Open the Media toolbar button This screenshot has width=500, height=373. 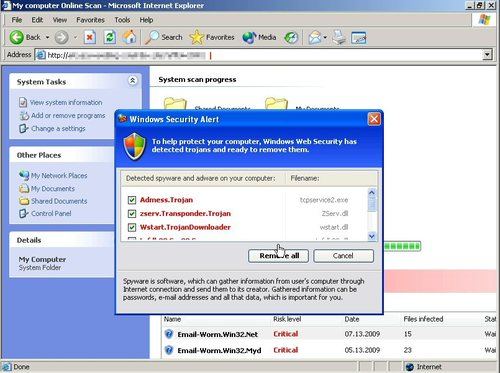[x=259, y=37]
